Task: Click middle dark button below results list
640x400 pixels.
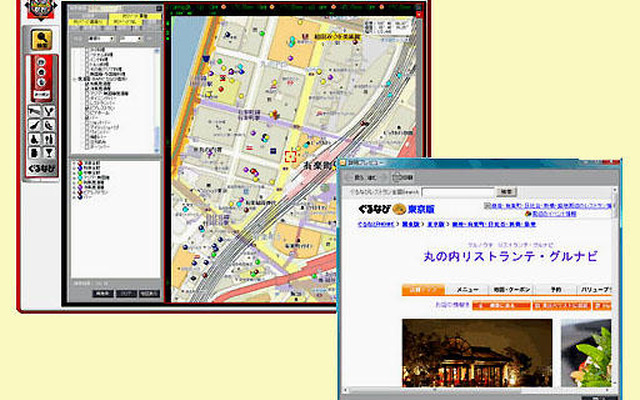Action: click(x=126, y=293)
